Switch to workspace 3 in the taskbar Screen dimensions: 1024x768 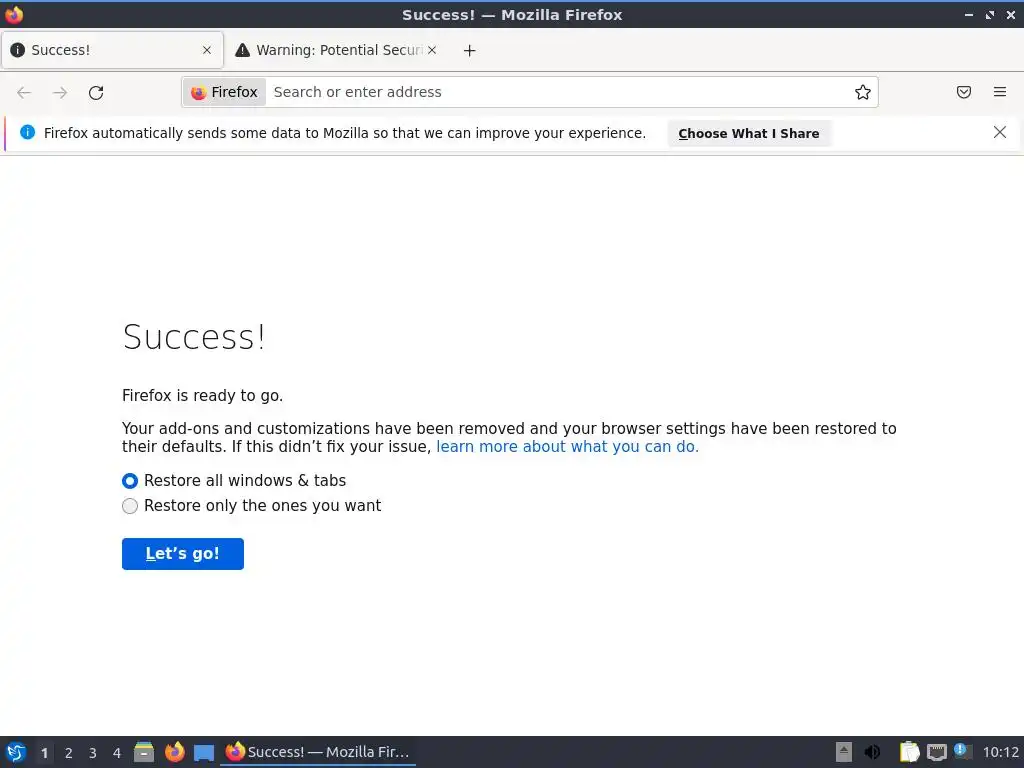coord(93,753)
